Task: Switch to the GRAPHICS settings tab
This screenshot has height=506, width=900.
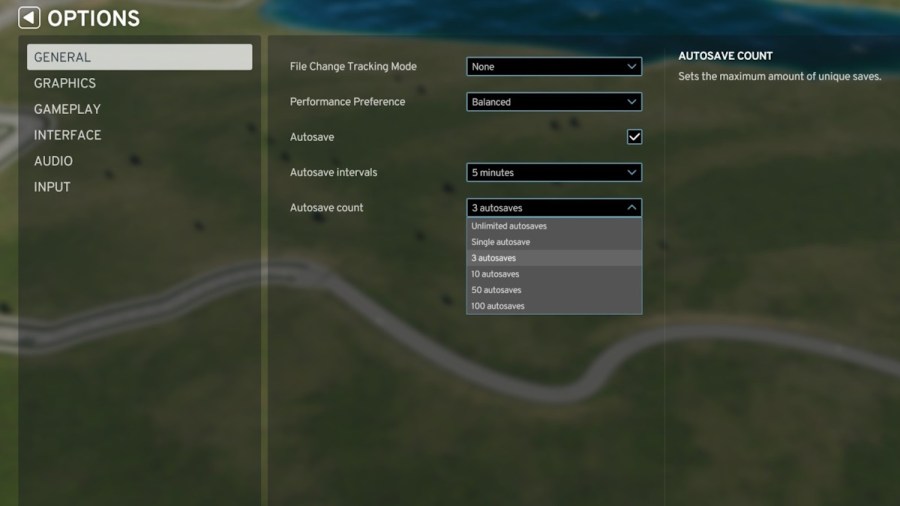Action: (65, 83)
